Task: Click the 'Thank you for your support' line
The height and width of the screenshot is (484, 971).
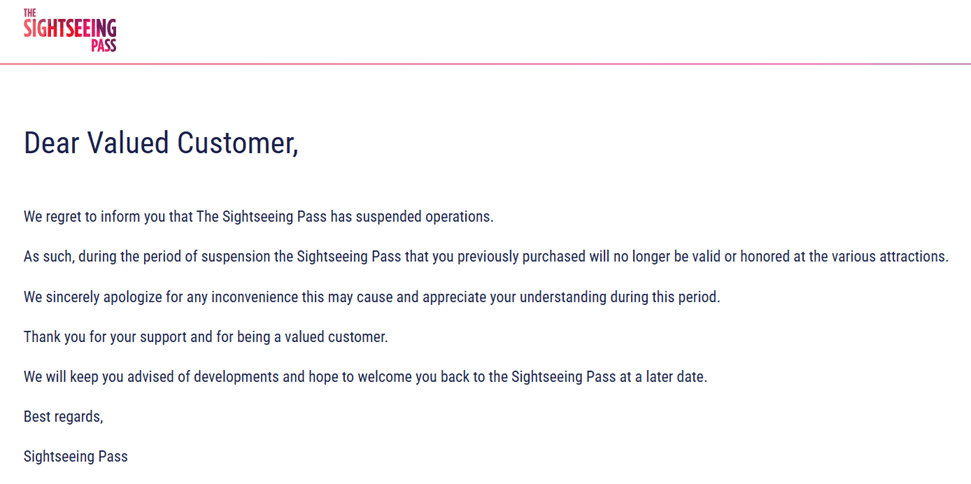Action: pyautogui.click(x=206, y=338)
